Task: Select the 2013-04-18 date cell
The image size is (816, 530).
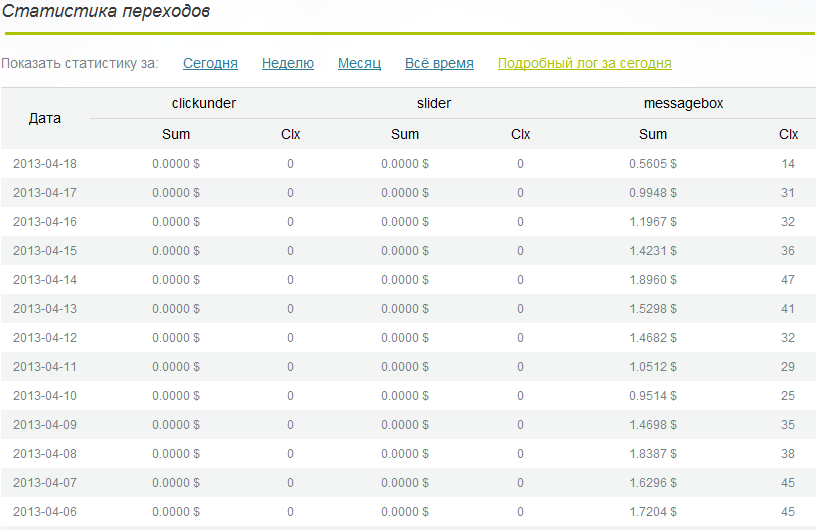Action: (45, 164)
